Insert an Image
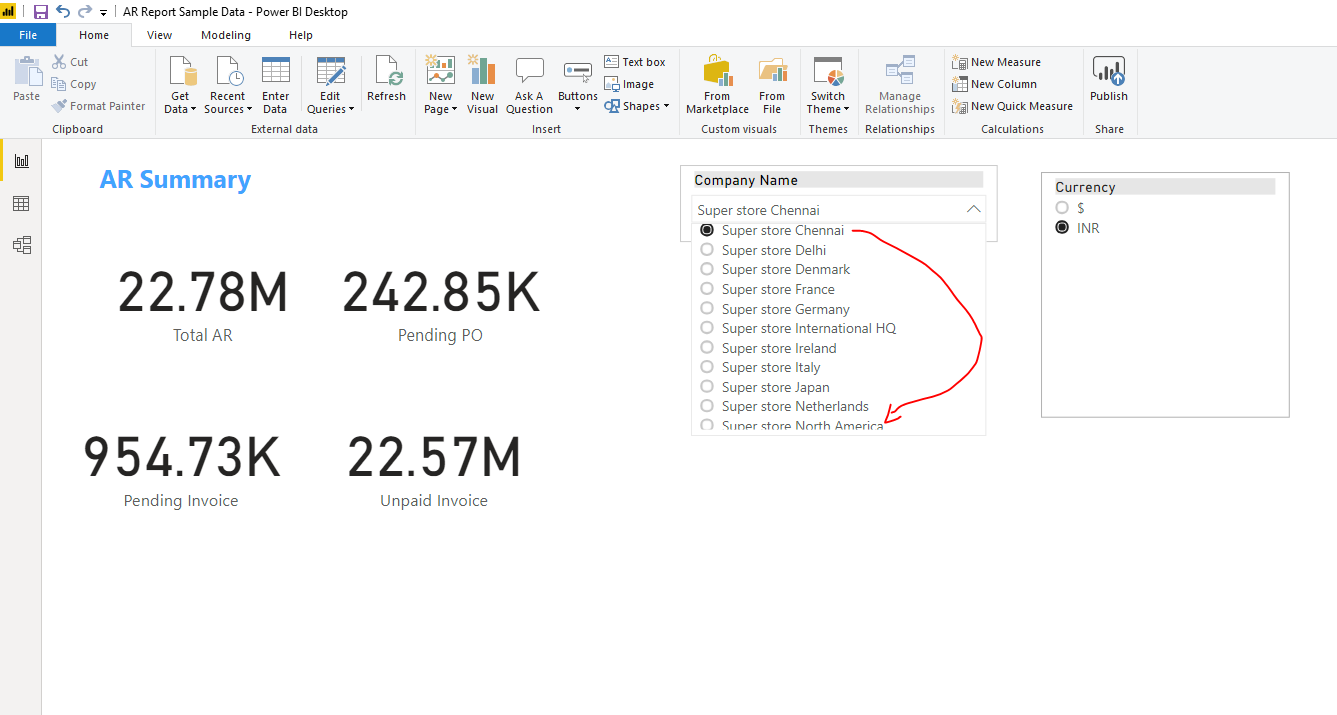Screen dimensions: 1337x715 tap(629, 84)
